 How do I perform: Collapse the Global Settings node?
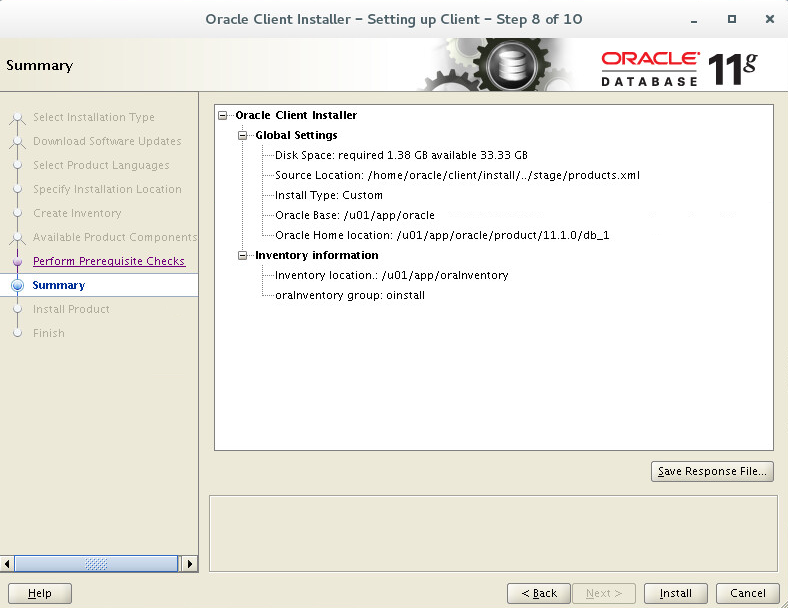pyautogui.click(x=243, y=135)
